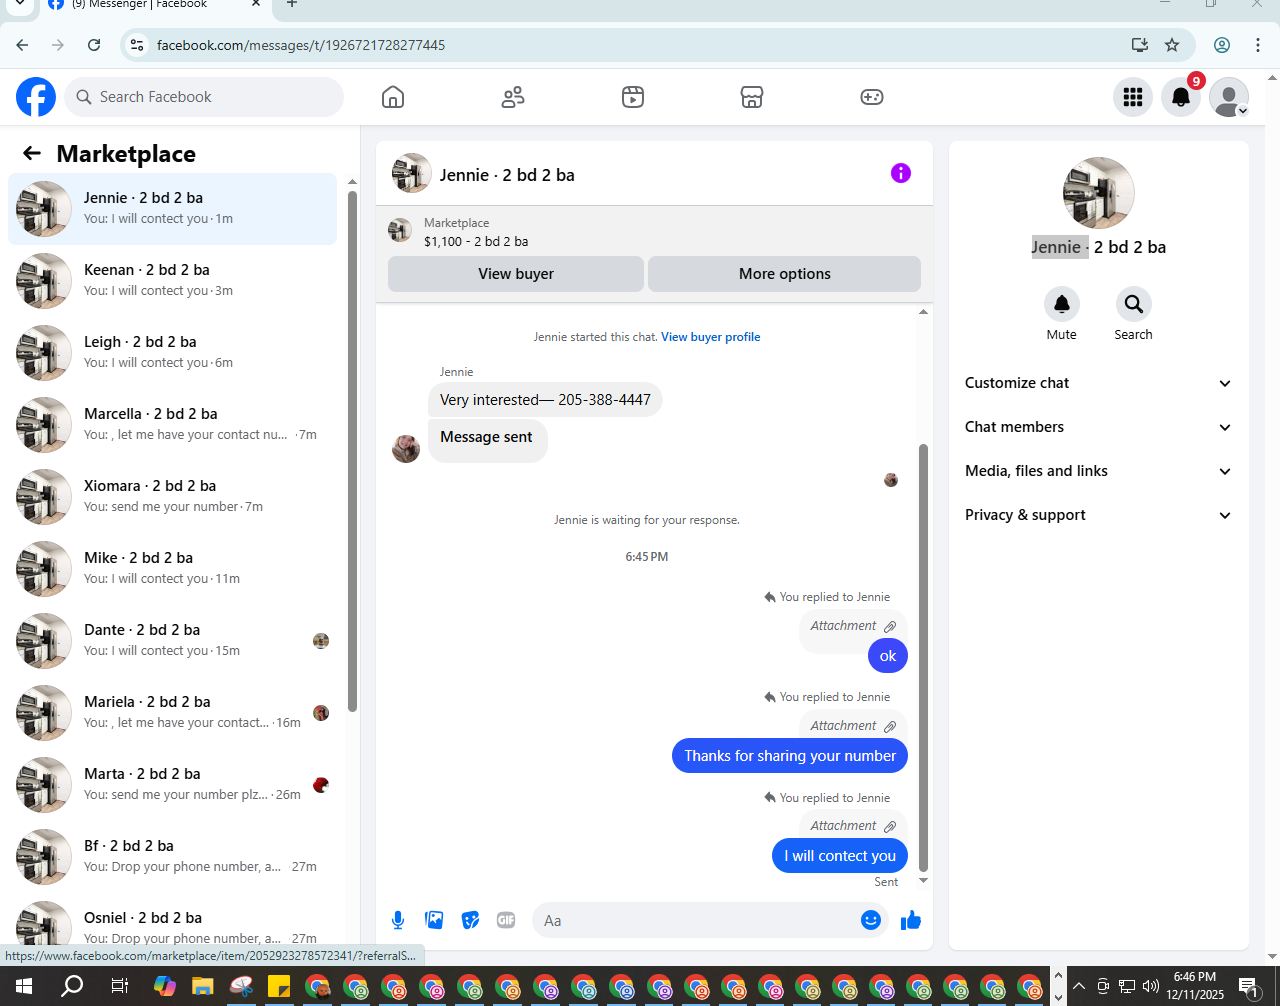Open the Gaming controller icon
The image size is (1280, 1006).
pyautogui.click(x=872, y=97)
